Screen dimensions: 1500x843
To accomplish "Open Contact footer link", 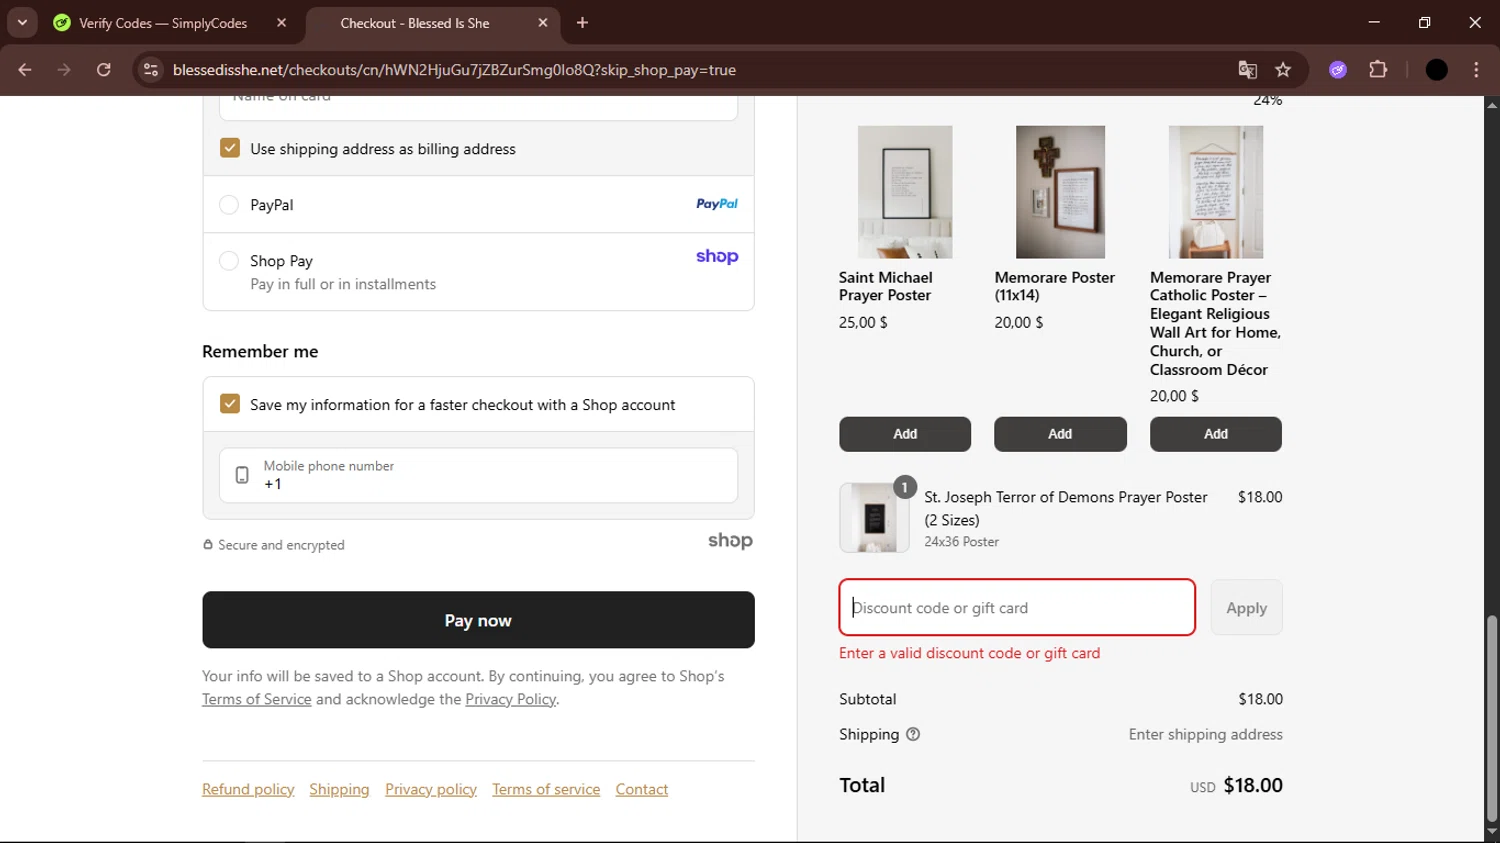I will point(642,789).
